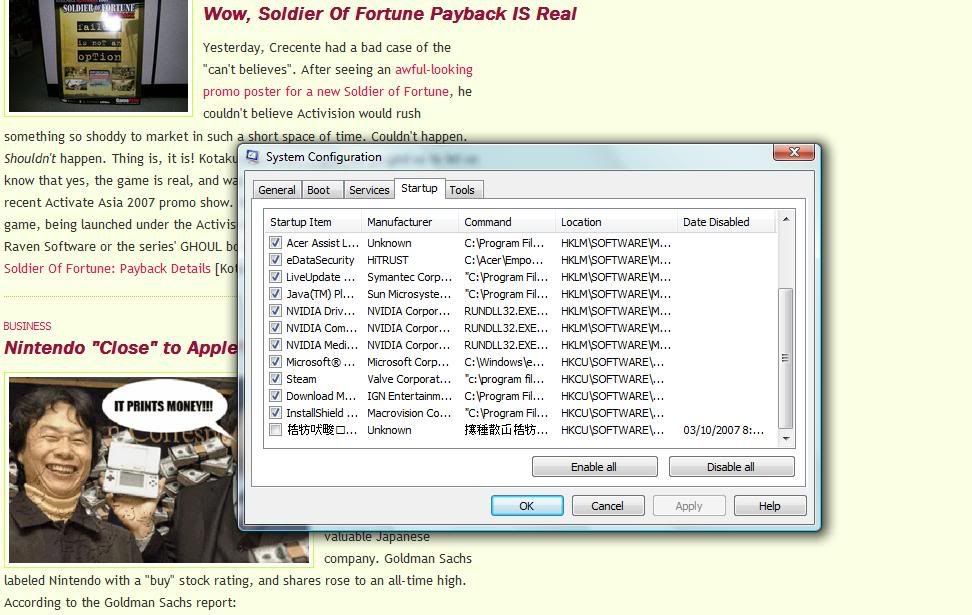This screenshot has width=972, height=615.
Task: Uncheck the InstallShield startup item
Action: pyautogui.click(x=275, y=413)
